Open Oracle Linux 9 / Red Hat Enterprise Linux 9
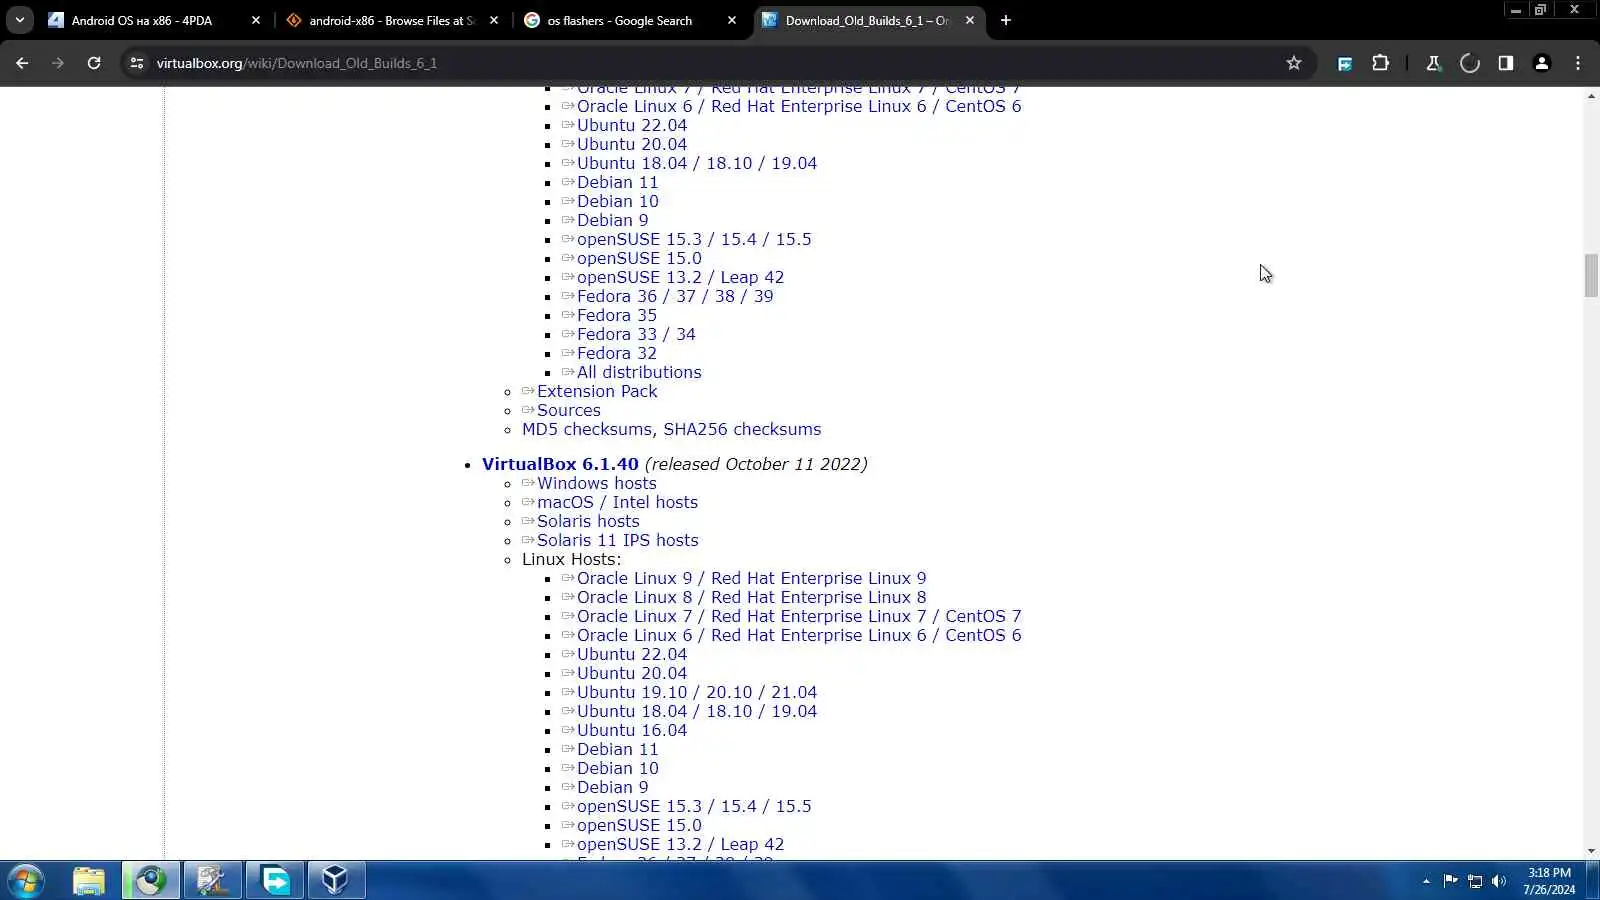This screenshot has width=1600, height=900. point(752,578)
